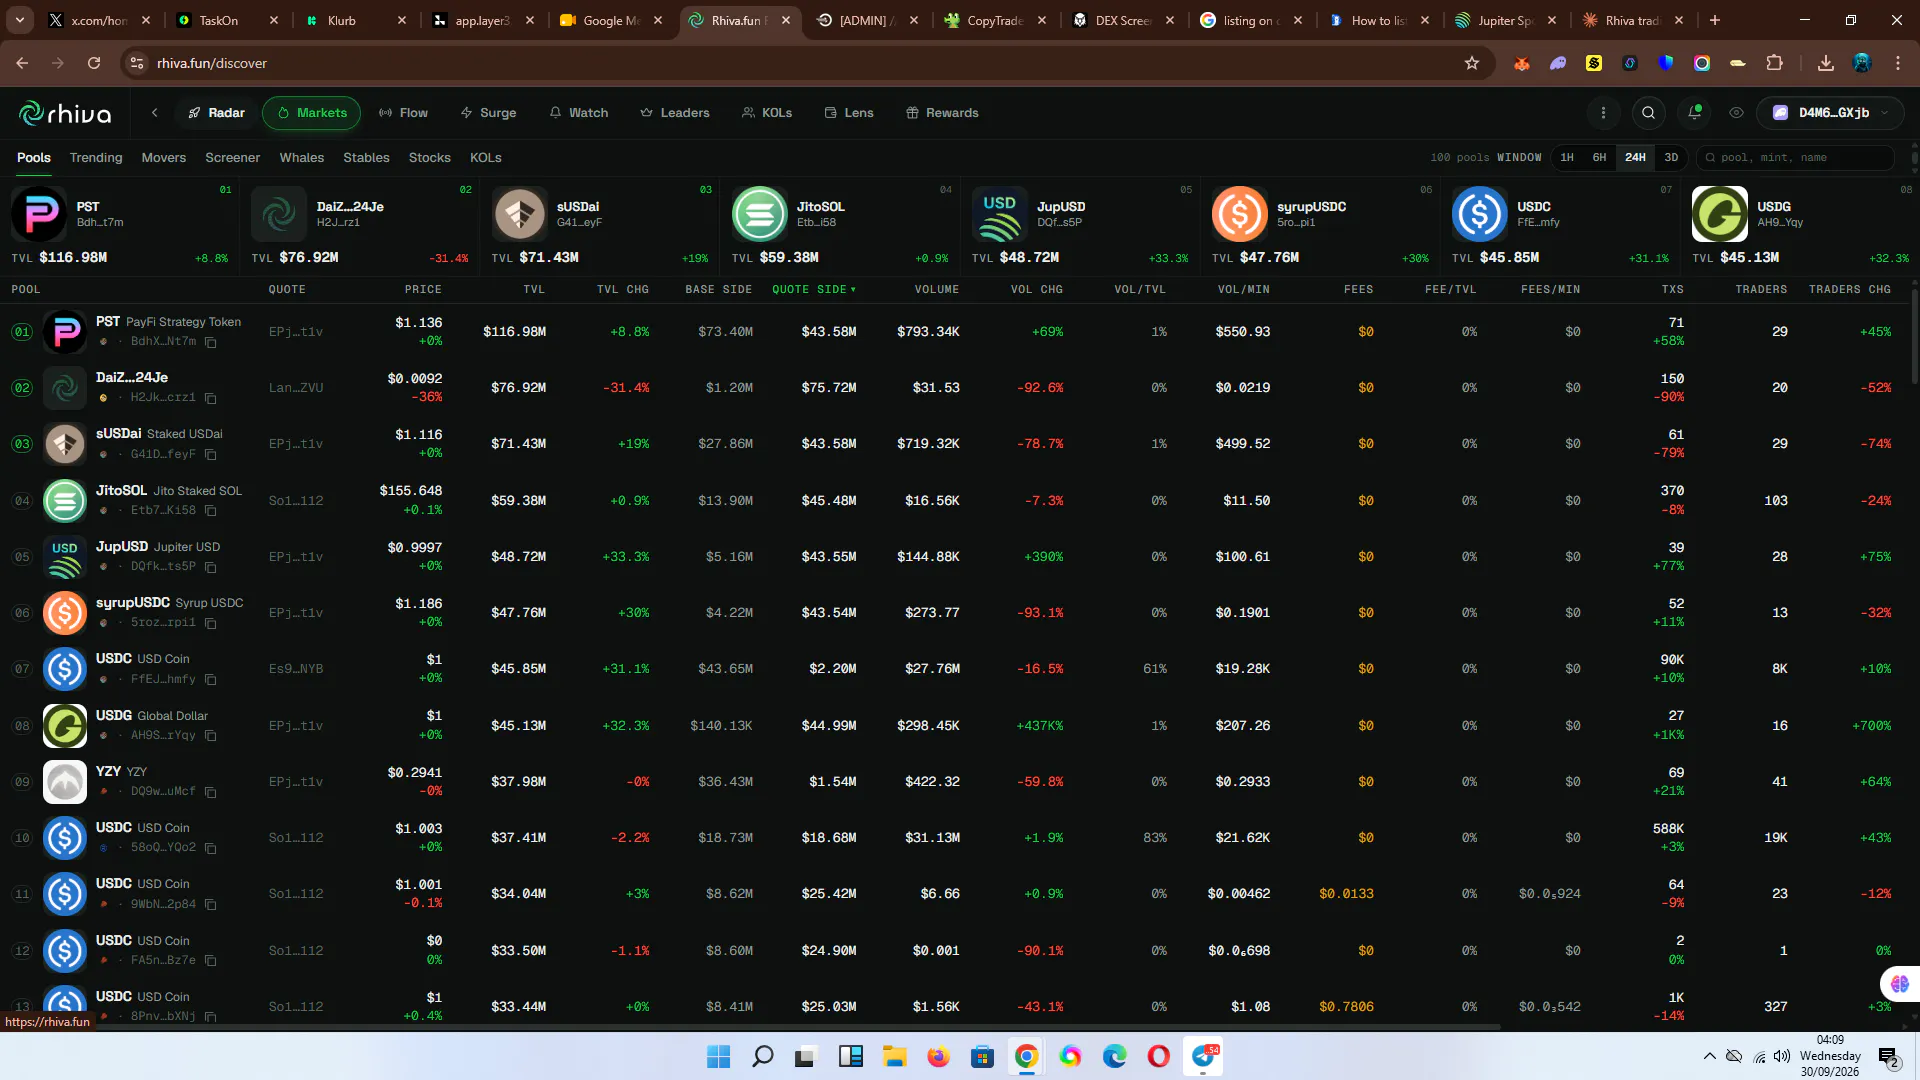Sort by the TVL column header
1920x1080 pixels.
[534, 290]
